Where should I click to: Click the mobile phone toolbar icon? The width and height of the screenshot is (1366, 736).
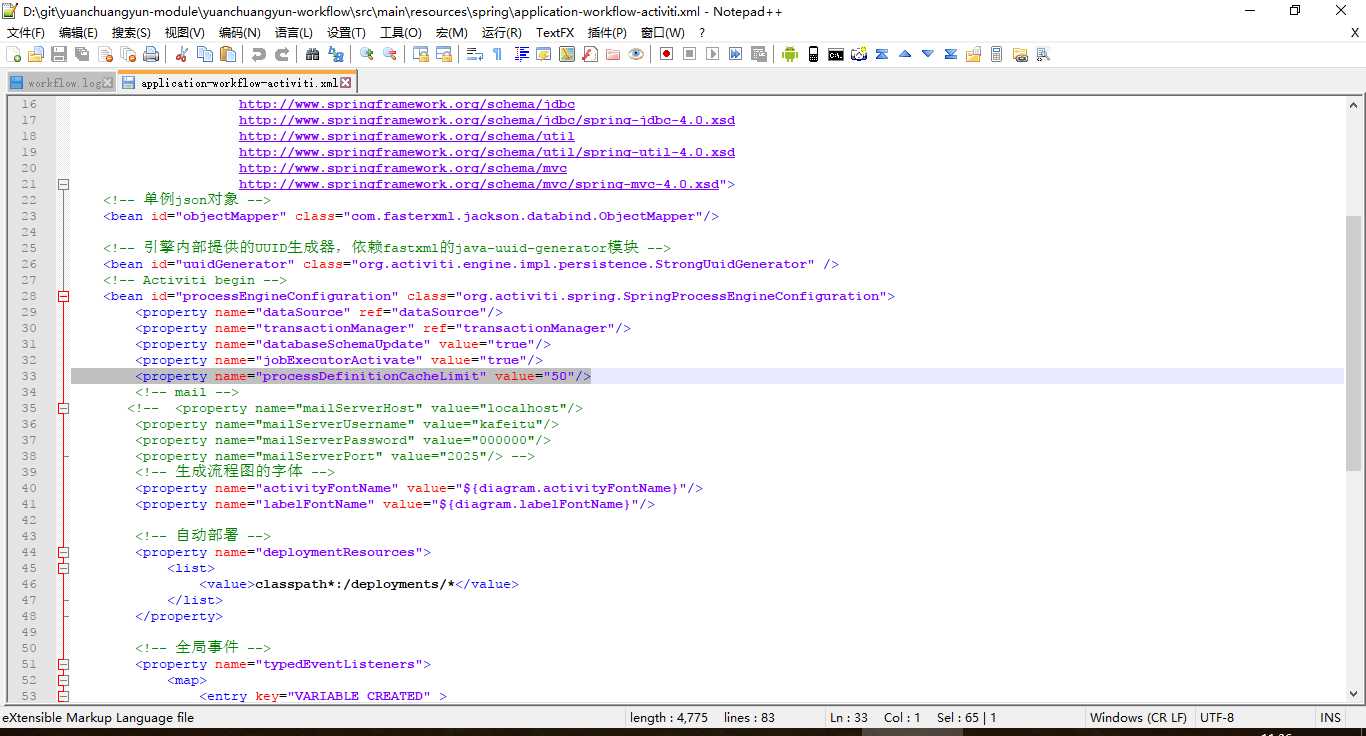[813, 54]
